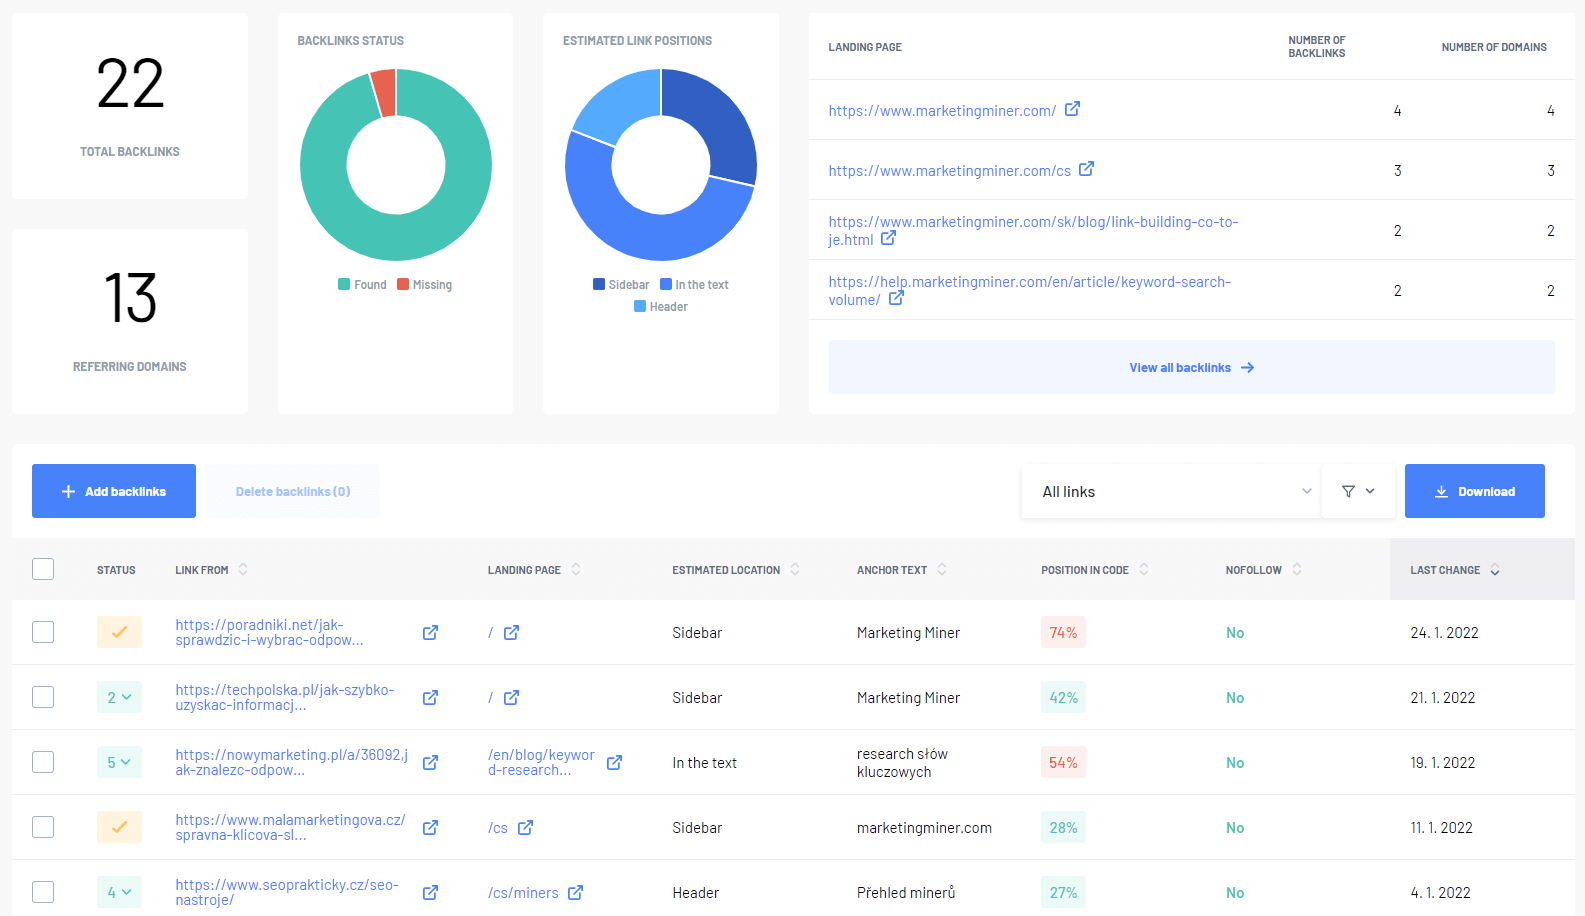1585x916 pixels.
Task: Open external link icon for marketingminer.com/ landing page
Action: click(x=1072, y=109)
